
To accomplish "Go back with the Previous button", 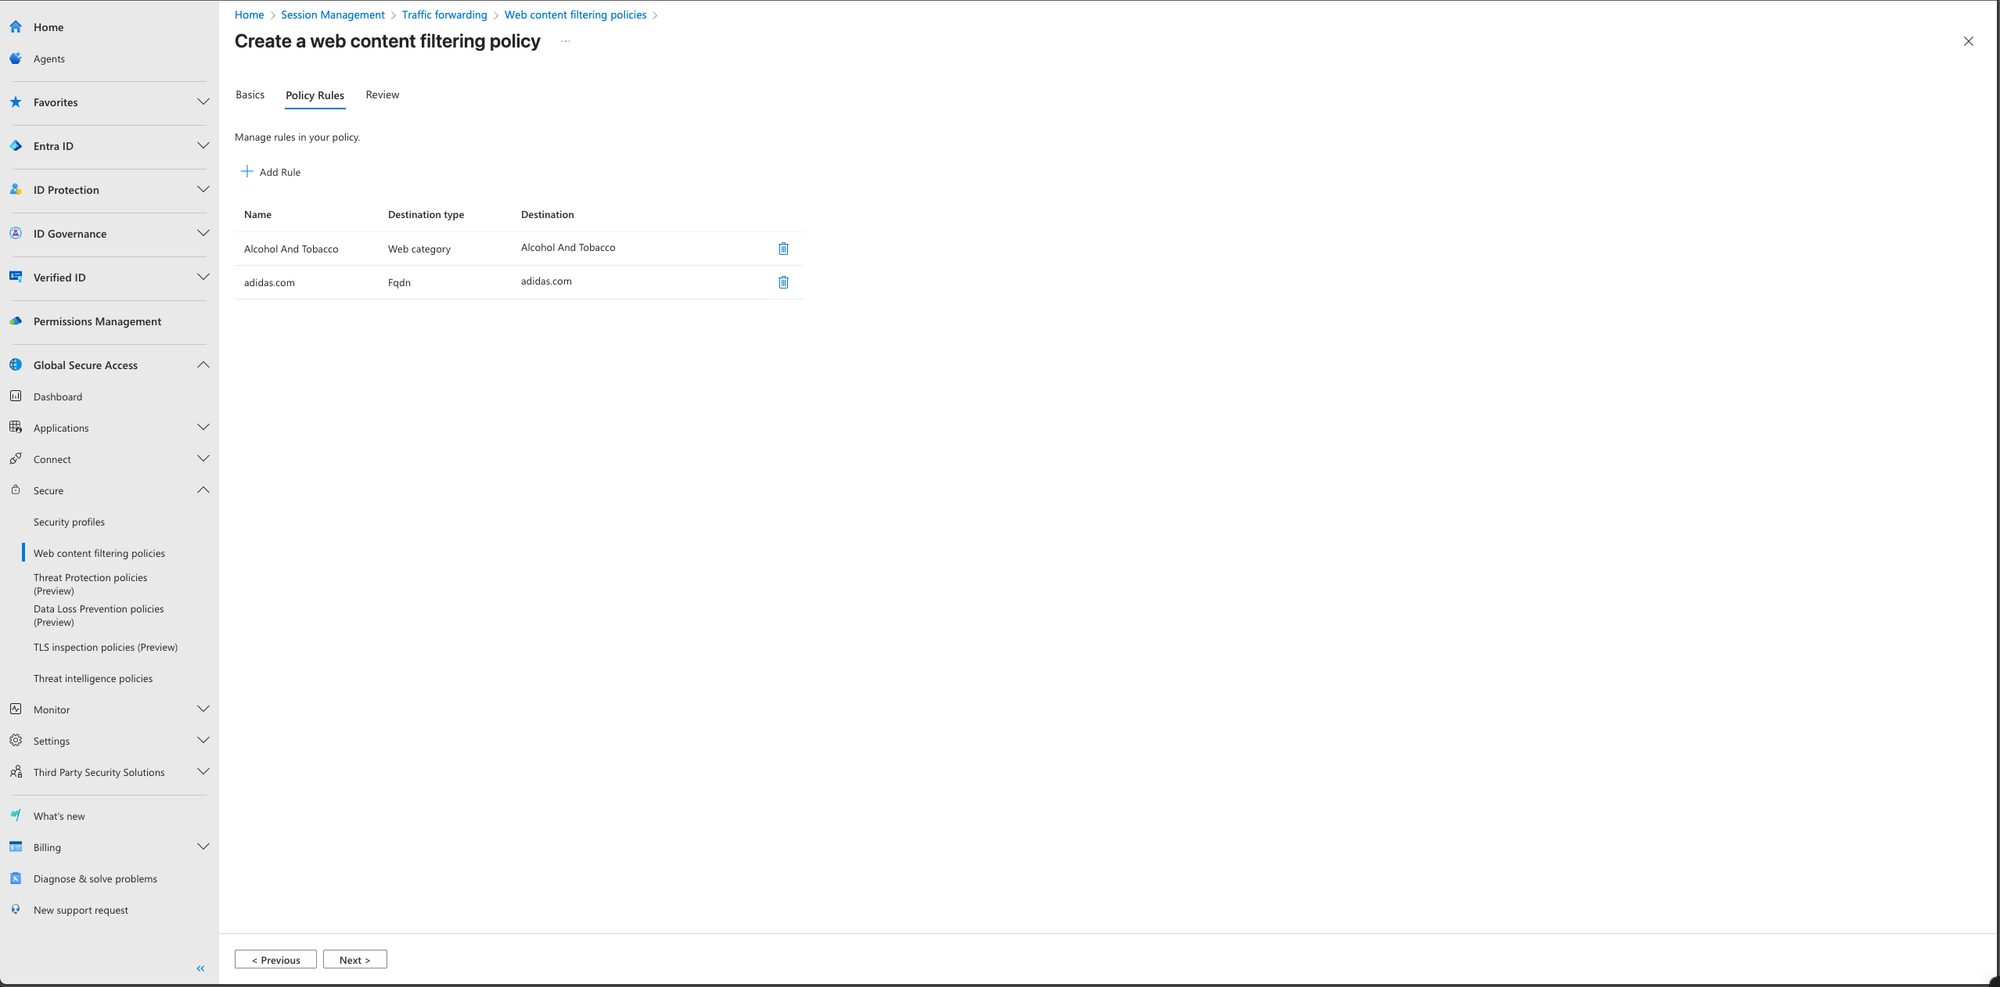I will [x=276, y=960].
